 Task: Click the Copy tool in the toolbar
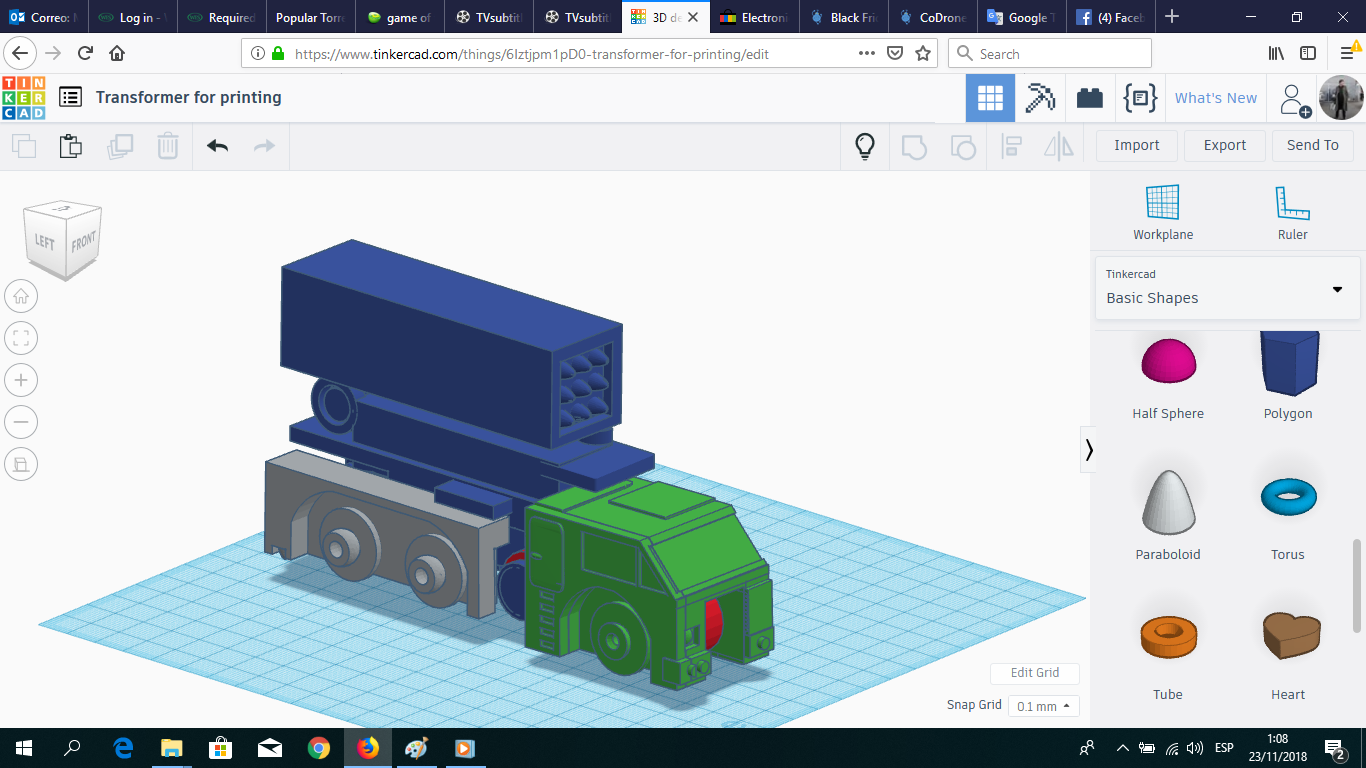(x=24, y=146)
